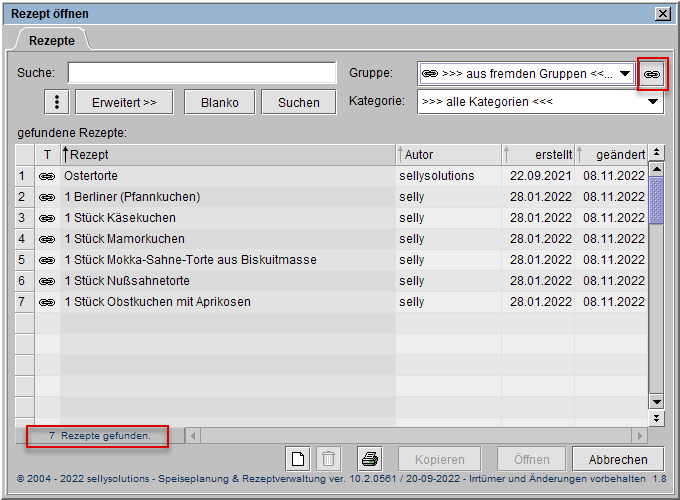
Task: Click the printer icon
Action: pos(369,459)
